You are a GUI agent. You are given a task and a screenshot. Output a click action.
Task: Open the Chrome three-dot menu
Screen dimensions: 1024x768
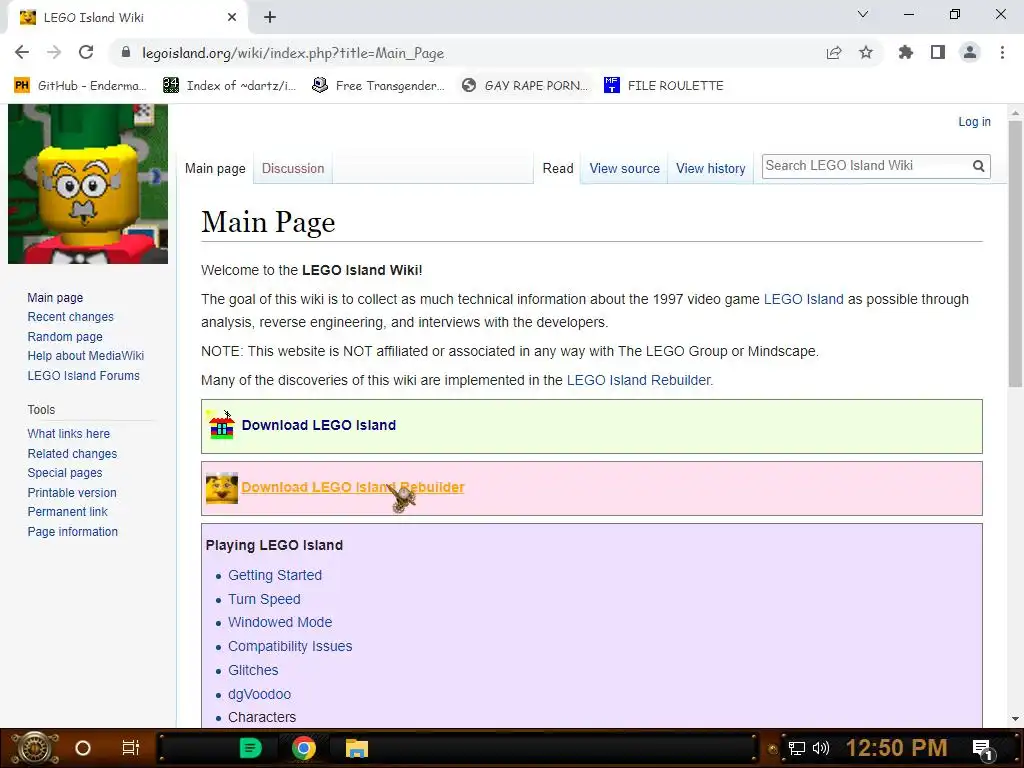click(1002, 52)
